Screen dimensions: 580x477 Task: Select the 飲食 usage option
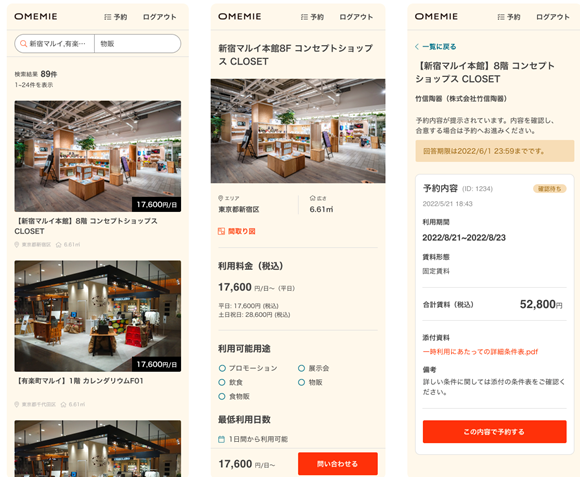pos(230,382)
